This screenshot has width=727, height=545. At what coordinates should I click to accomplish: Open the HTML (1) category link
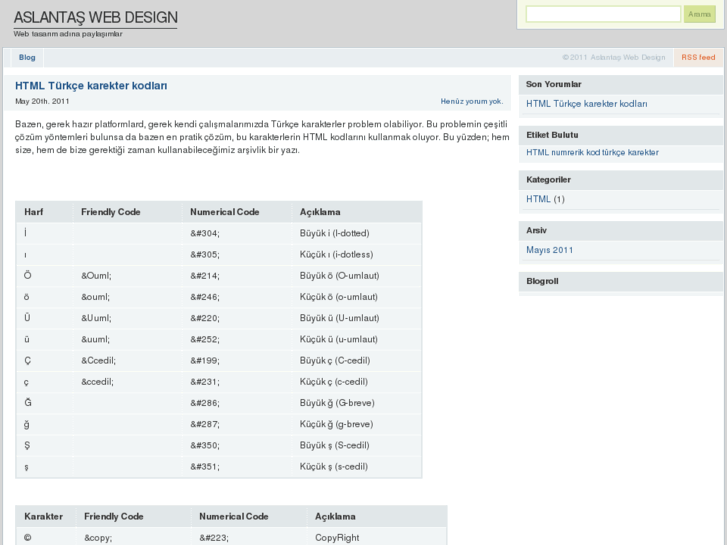pos(545,199)
